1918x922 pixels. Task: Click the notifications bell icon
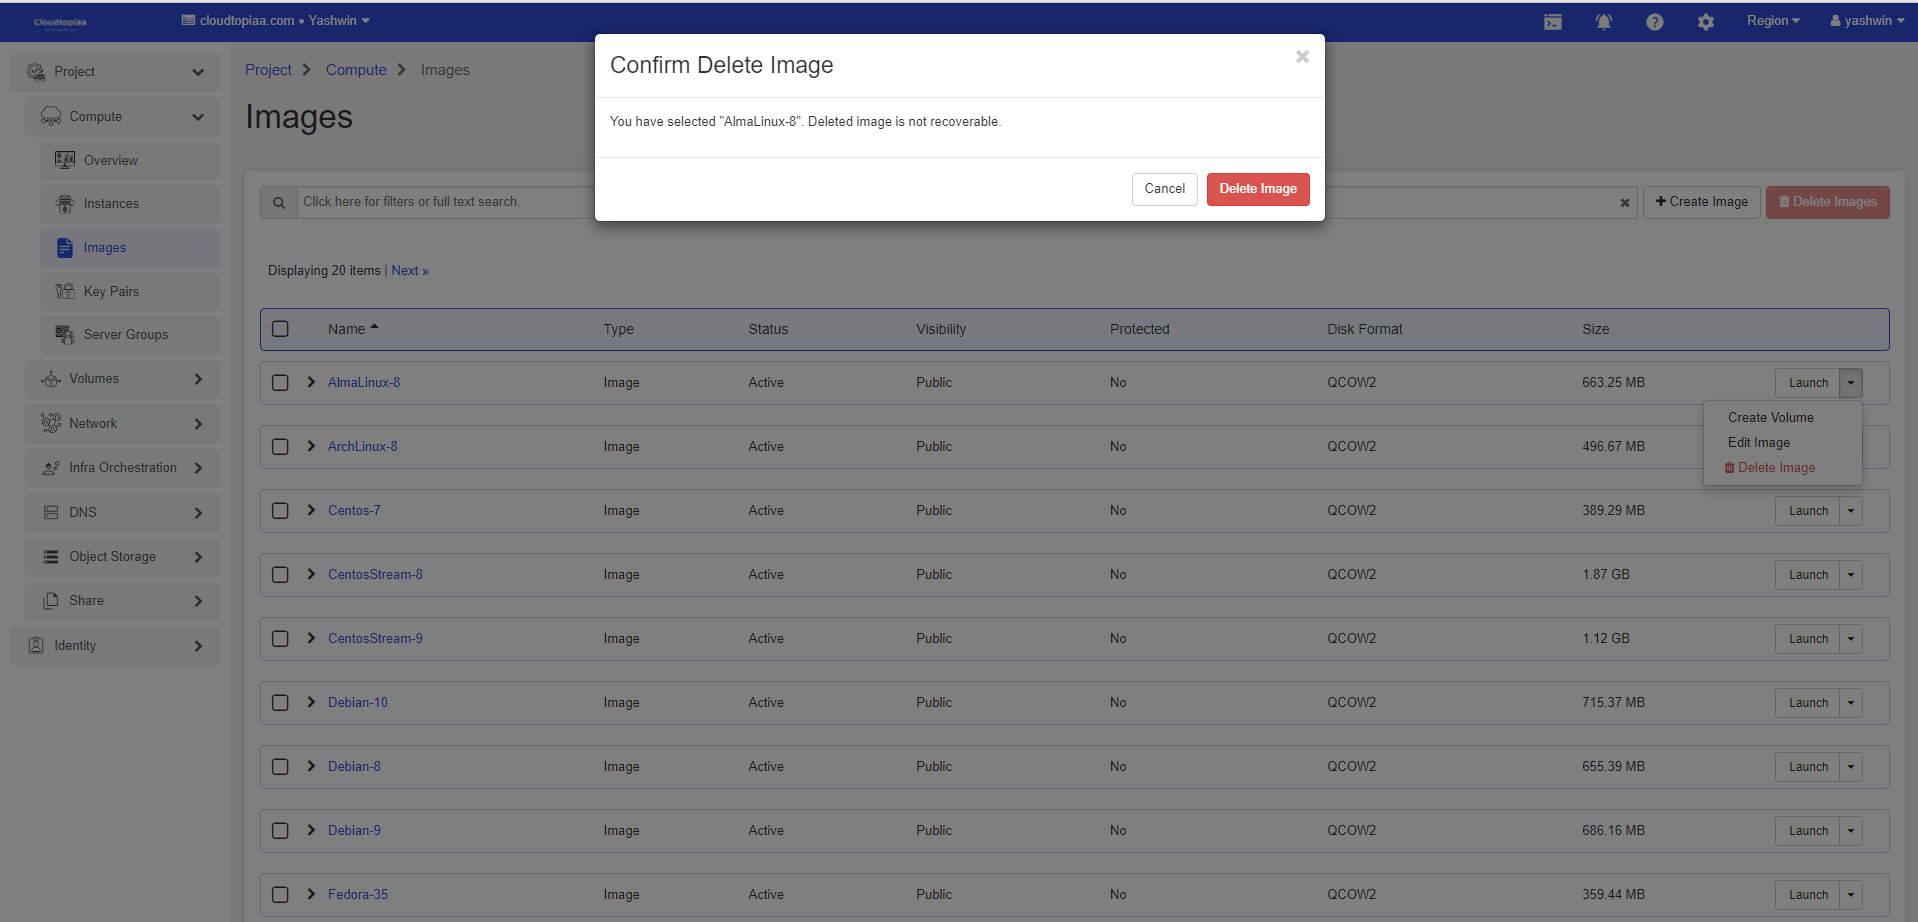pos(1603,22)
